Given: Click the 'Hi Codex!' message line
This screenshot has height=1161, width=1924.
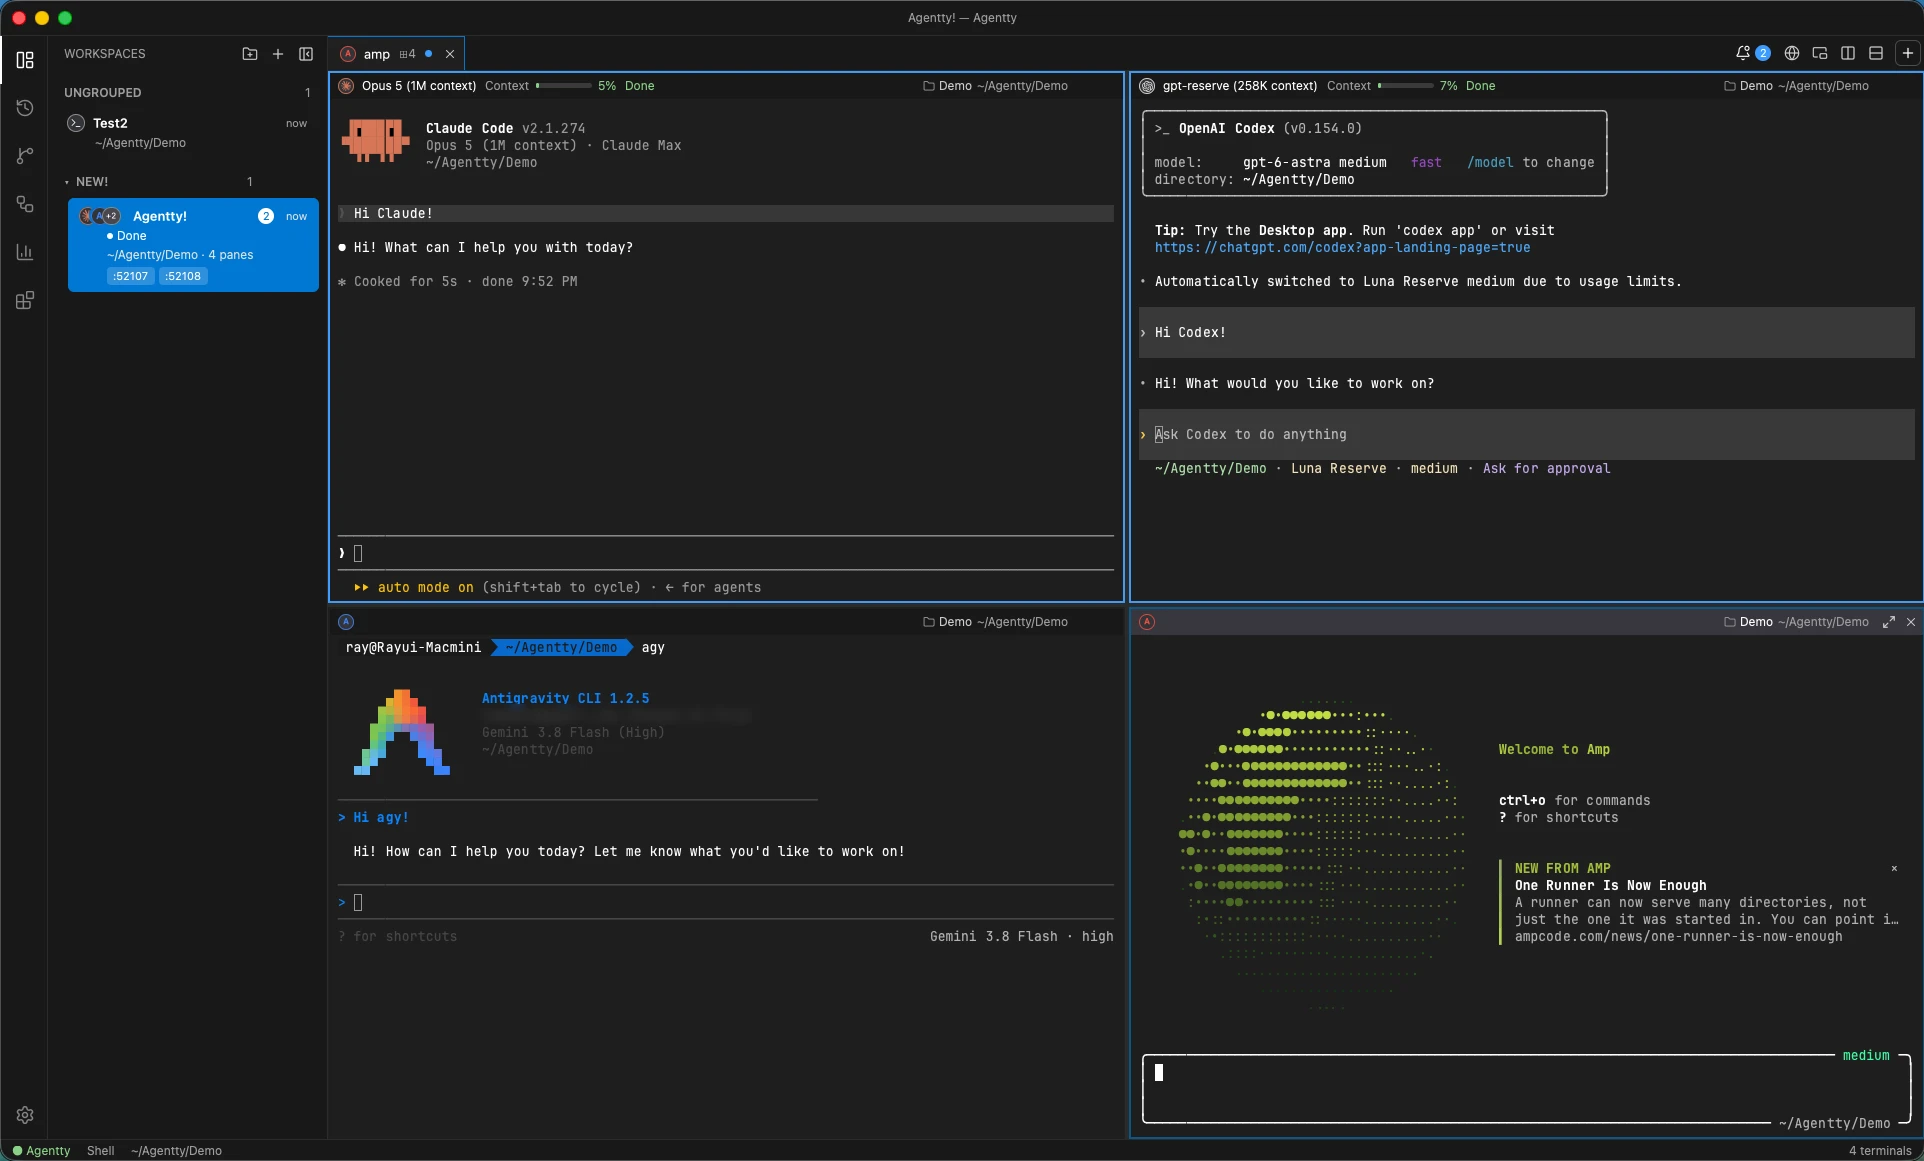Looking at the screenshot, I should pyautogui.click(x=1527, y=333).
